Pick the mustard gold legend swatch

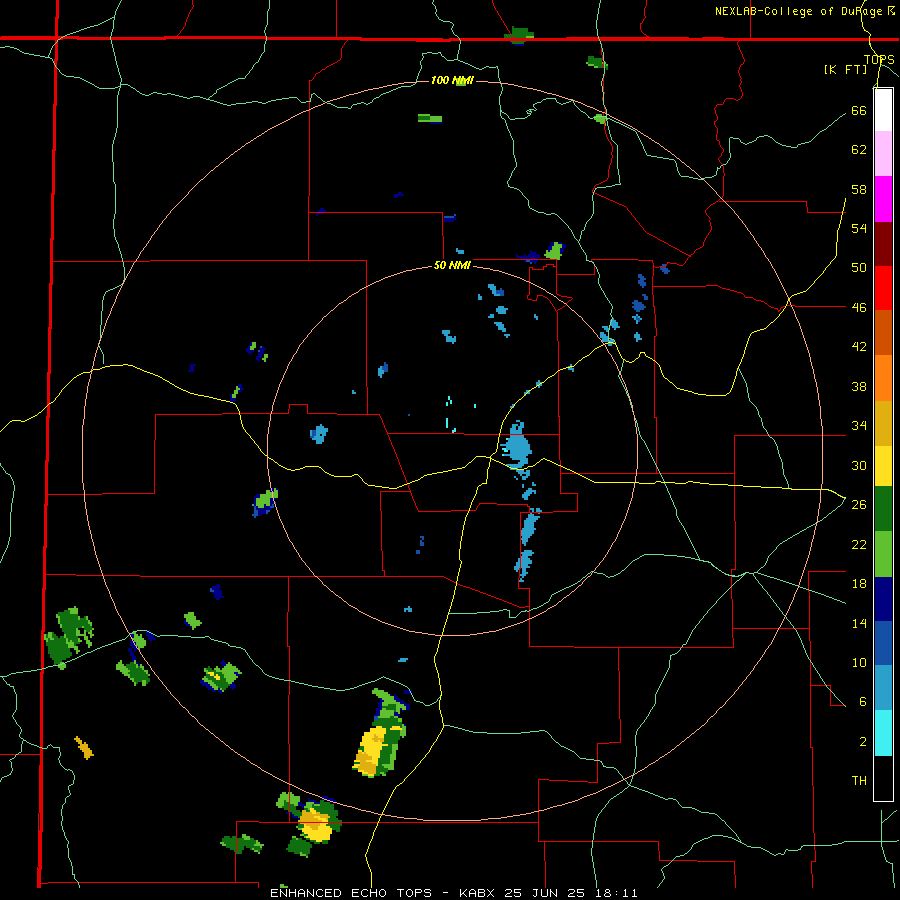coord(883,423)
